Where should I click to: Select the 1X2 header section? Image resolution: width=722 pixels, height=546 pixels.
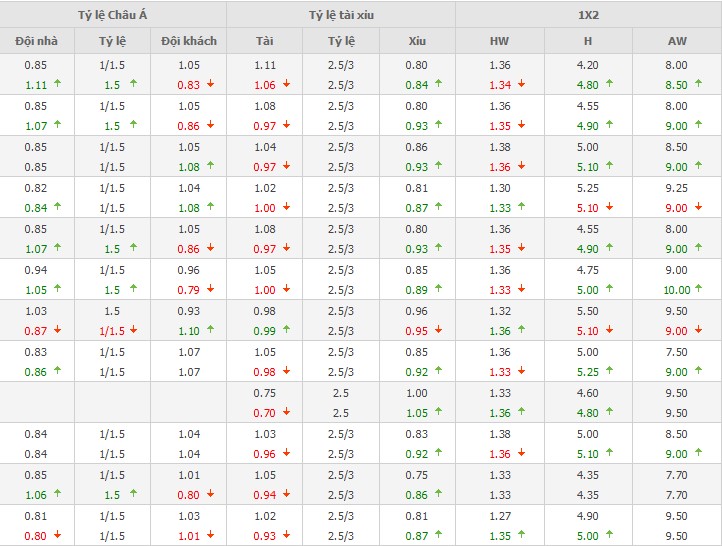588,16
